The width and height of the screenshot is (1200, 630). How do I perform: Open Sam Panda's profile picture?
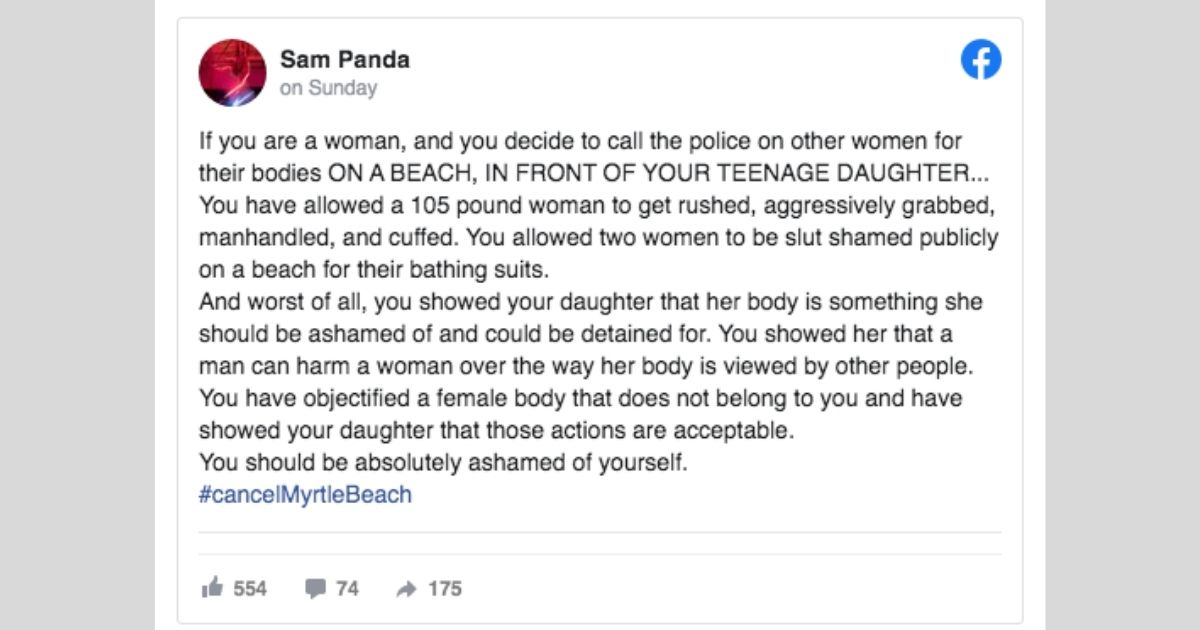click(233, 73)
